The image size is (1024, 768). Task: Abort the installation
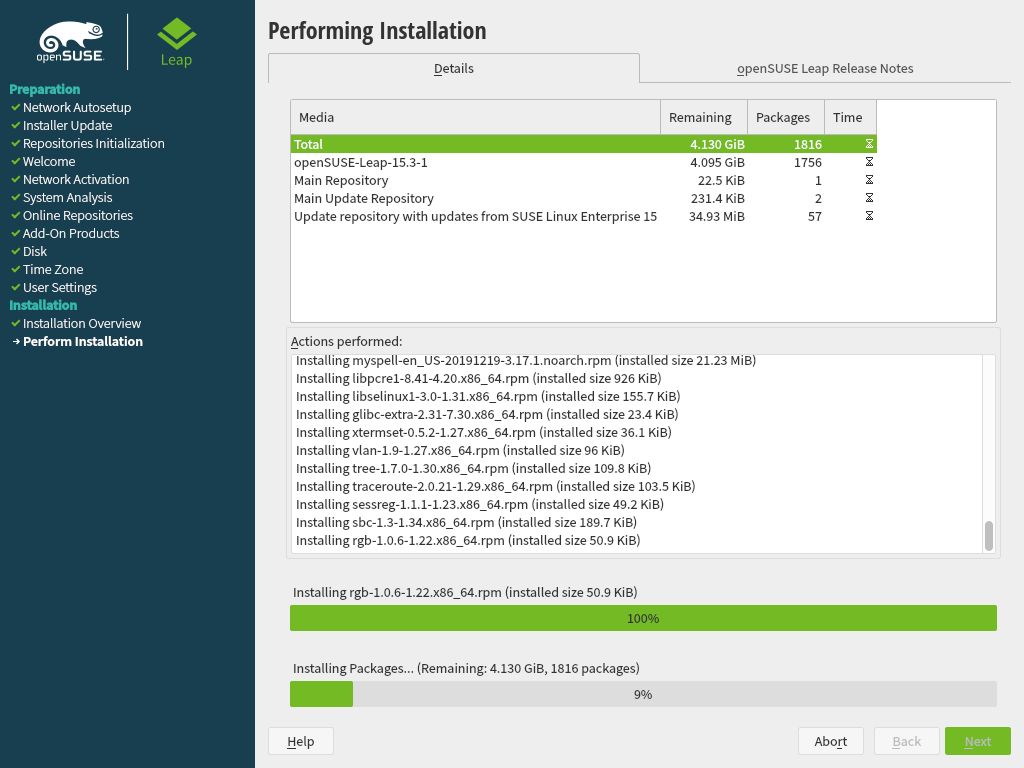(831, 741)
